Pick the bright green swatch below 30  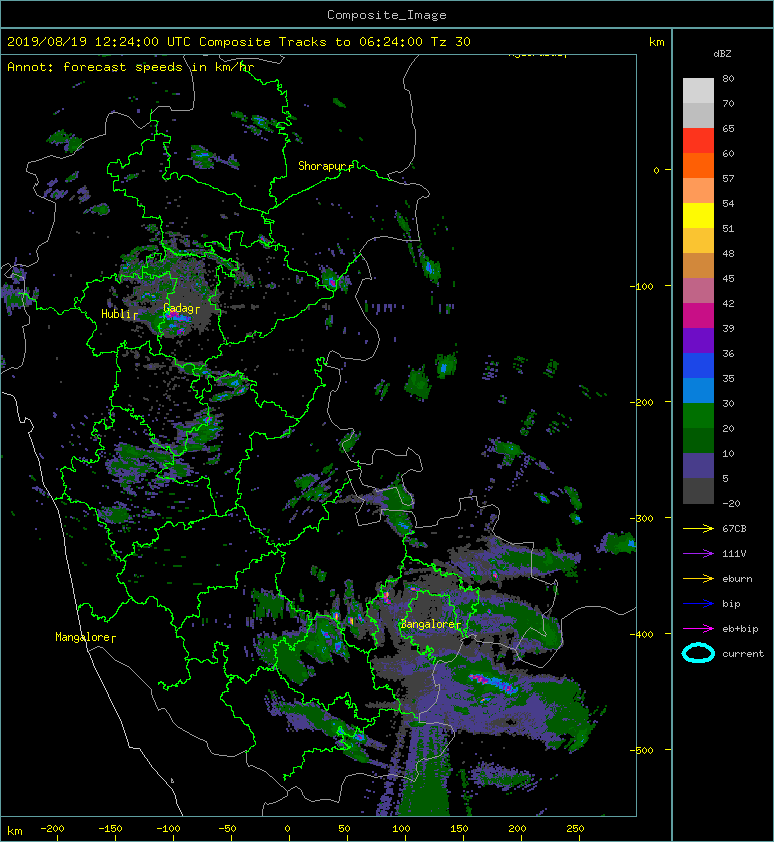point(698,415)
